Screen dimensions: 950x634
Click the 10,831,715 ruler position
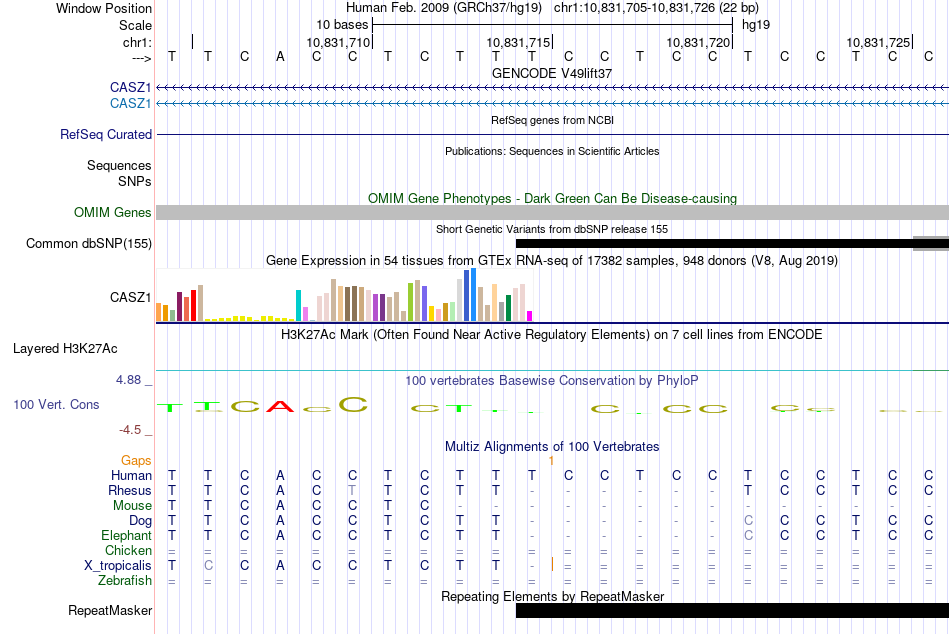click(x=518, y=42)
